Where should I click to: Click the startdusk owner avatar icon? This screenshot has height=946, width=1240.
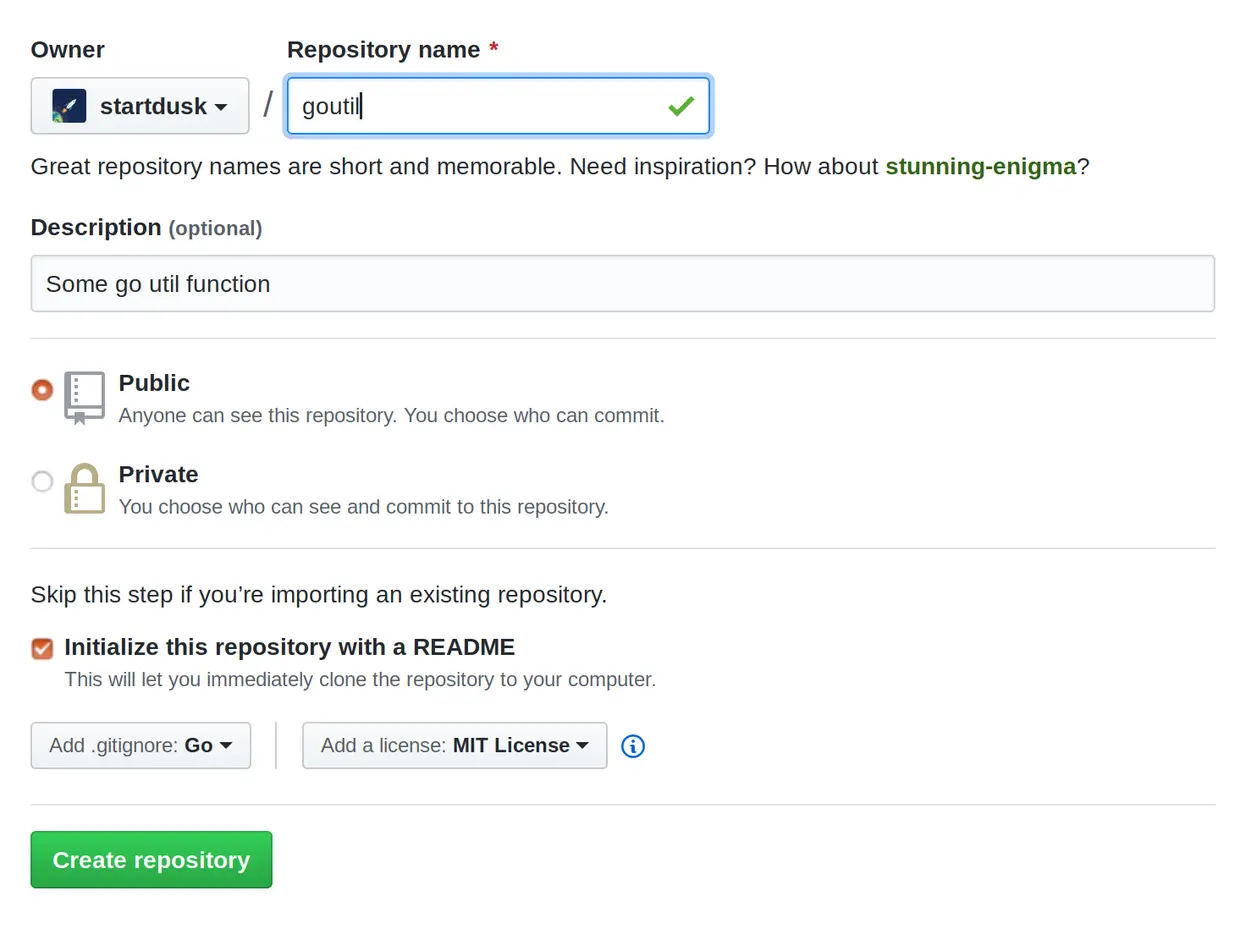point(69,106)
